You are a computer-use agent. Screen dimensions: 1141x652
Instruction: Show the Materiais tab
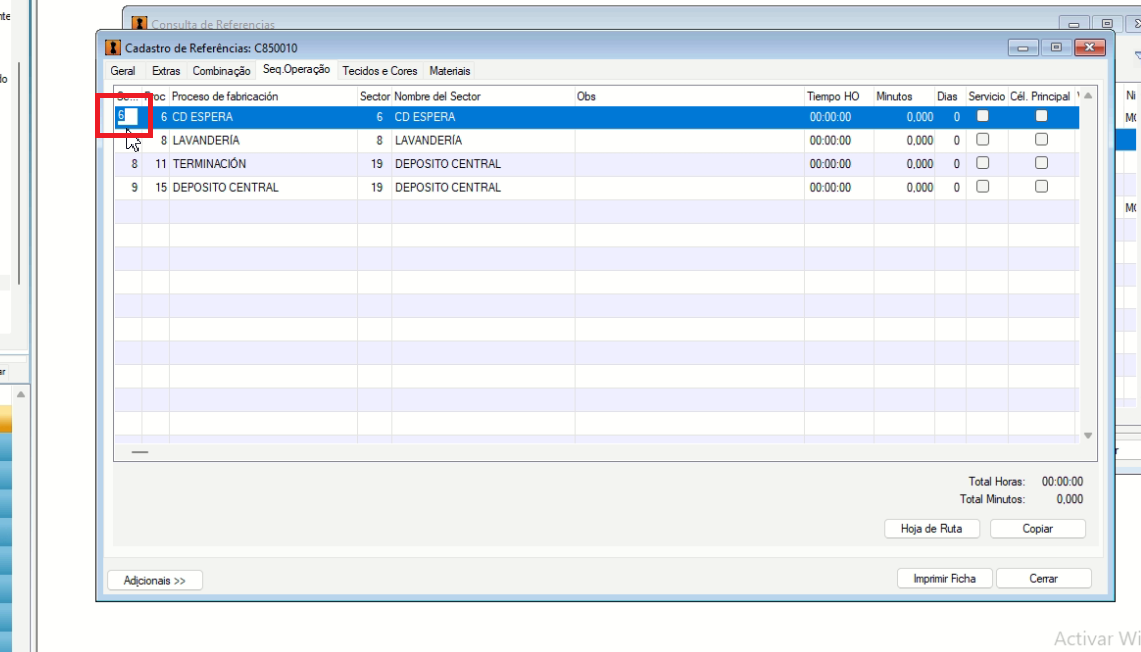coord(450,71)
